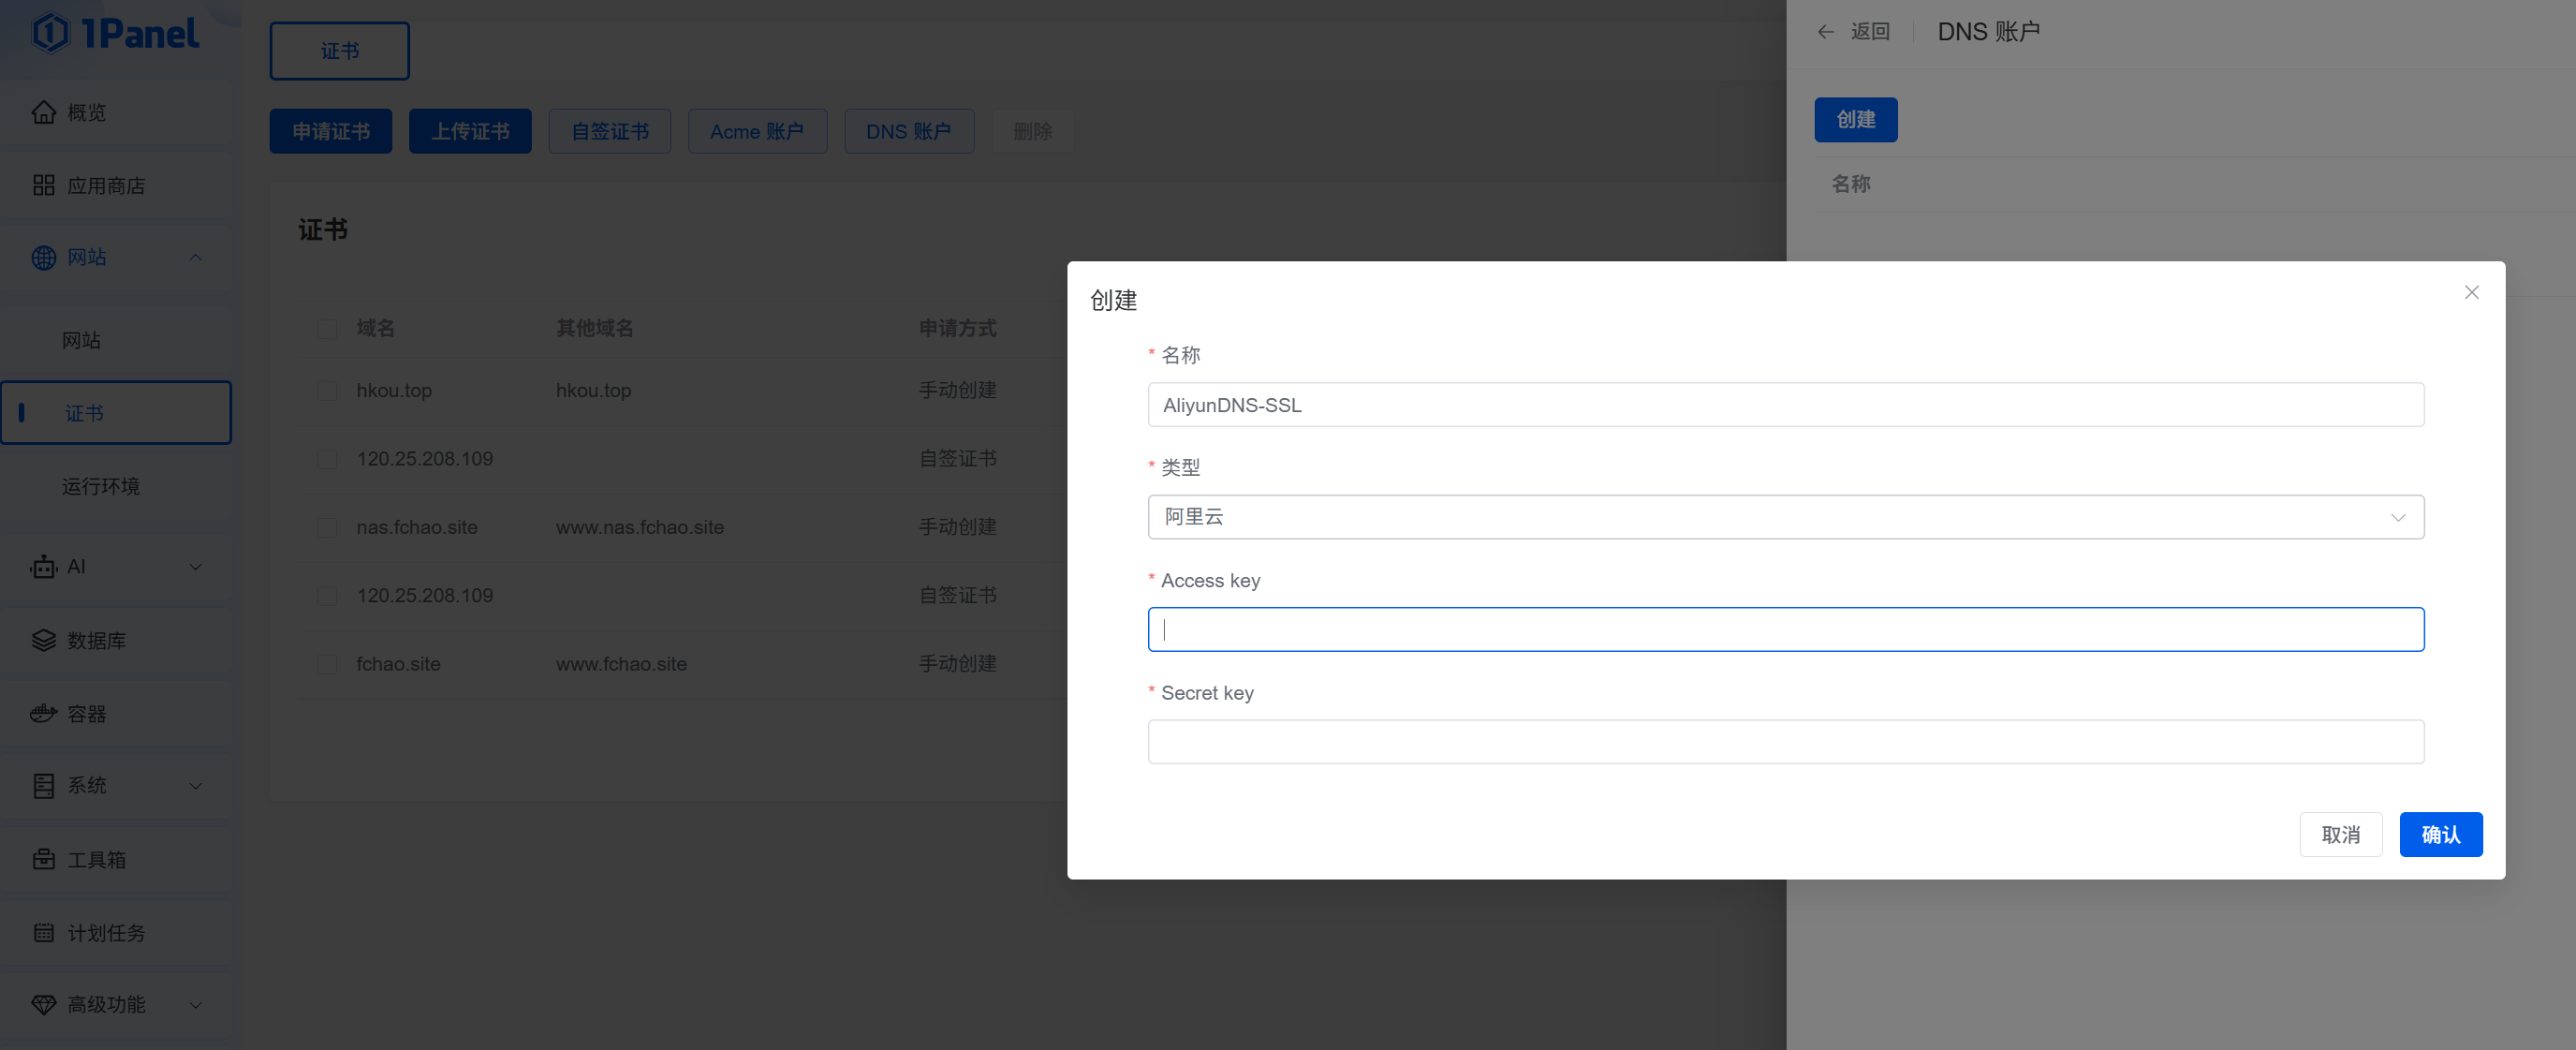Click the blue 确认 confirm button
2576x1050 pixels.
tap(2440, 834)
